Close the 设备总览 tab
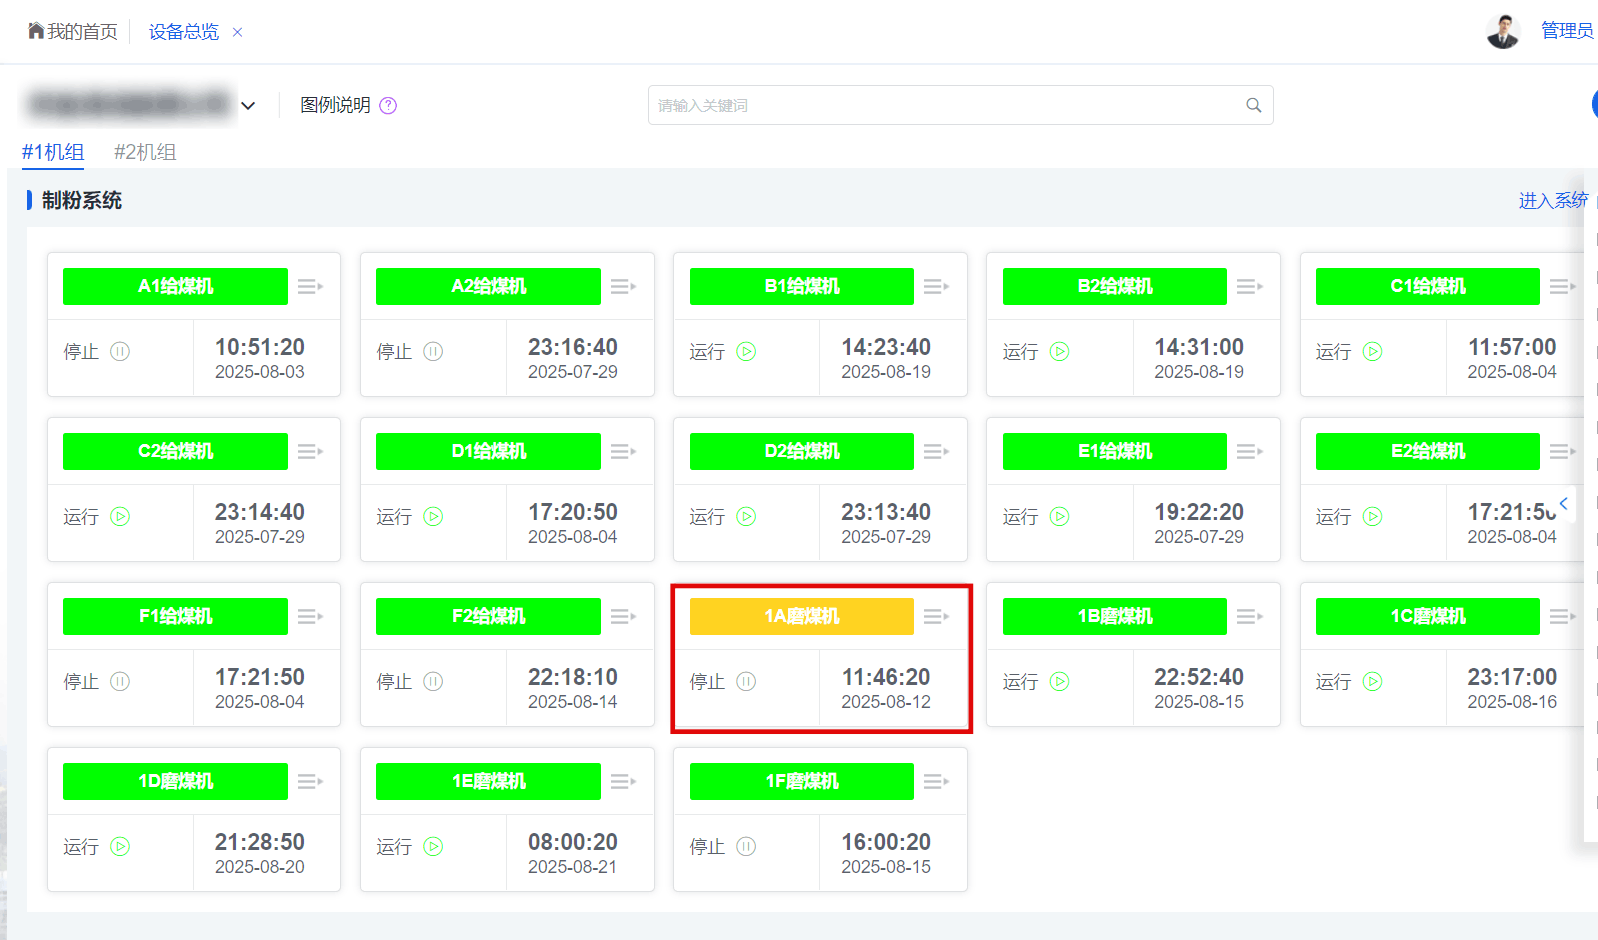This screenshot has height=940, width=1598. [x=238, y=32]
